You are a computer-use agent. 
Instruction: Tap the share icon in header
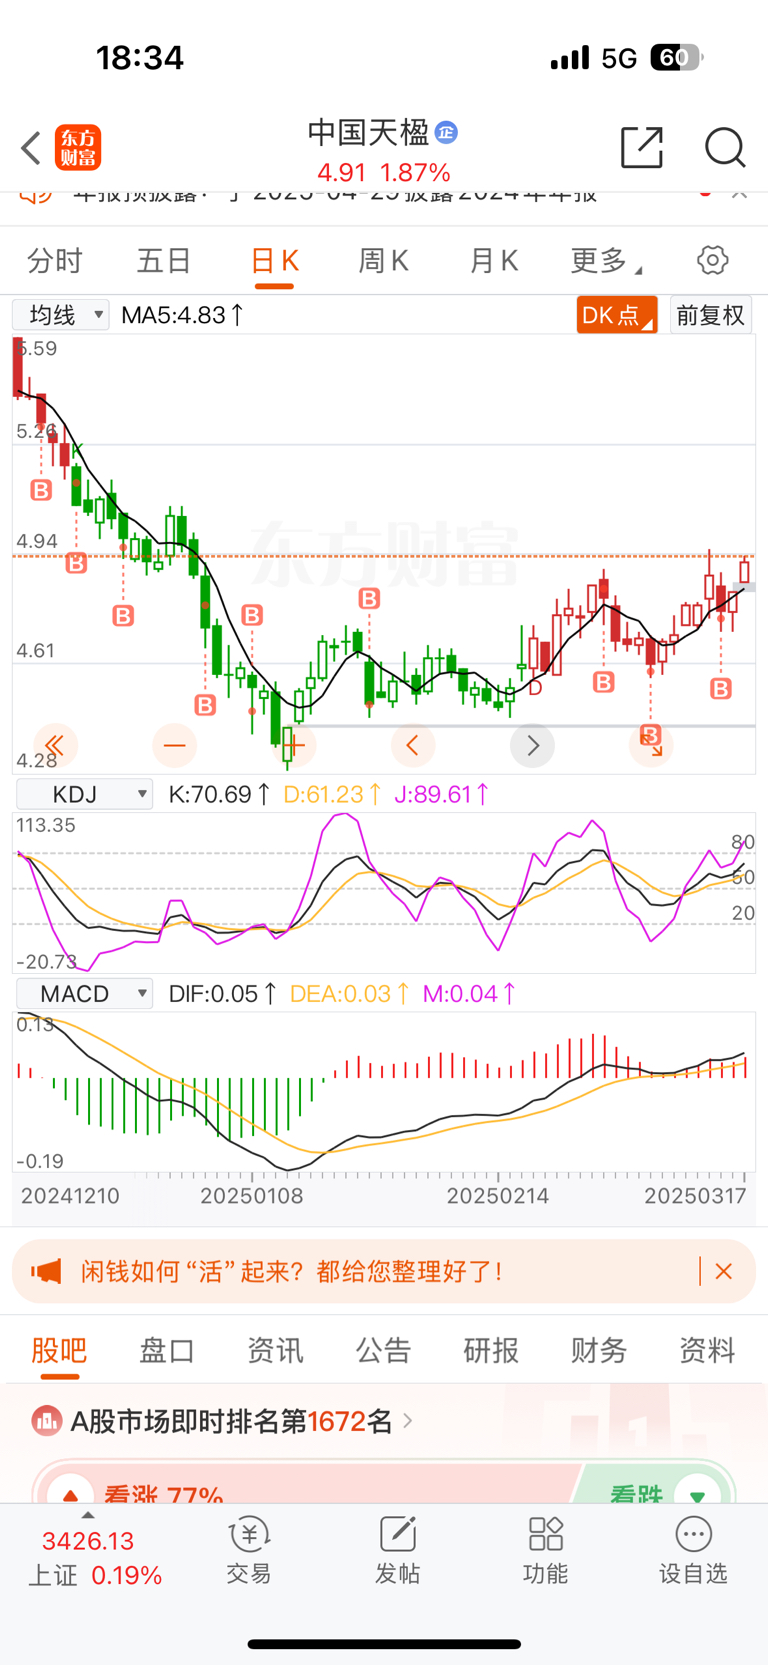[642, 147]
